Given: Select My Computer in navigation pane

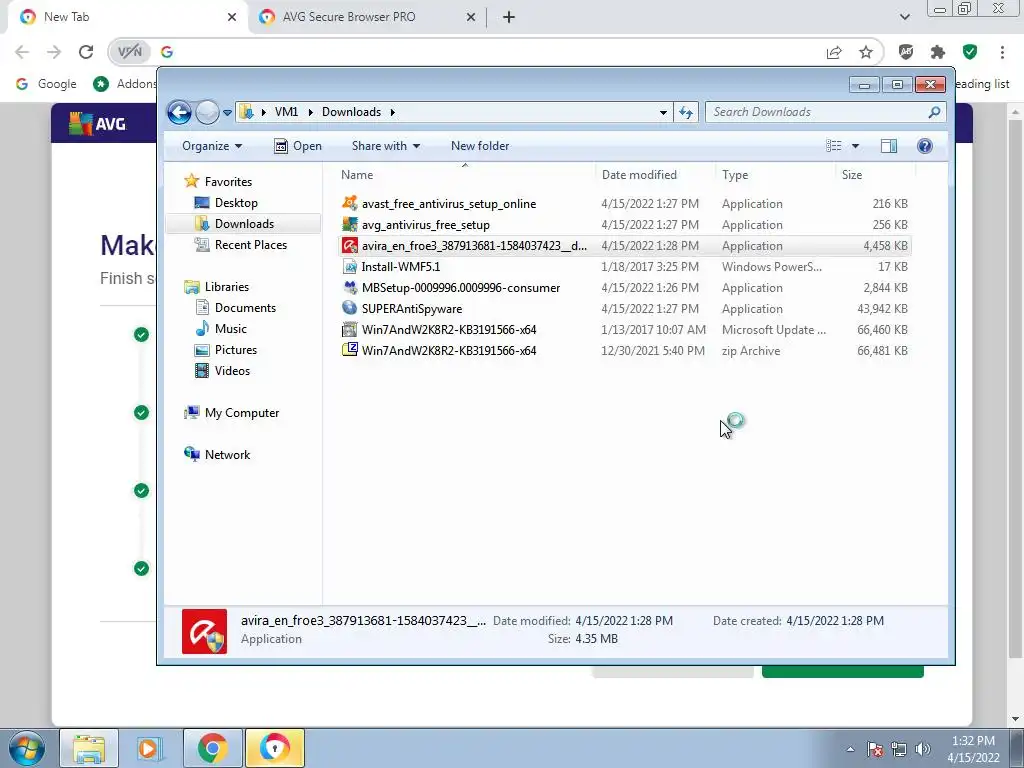Looking at the screenshot, I should point(242,413).
